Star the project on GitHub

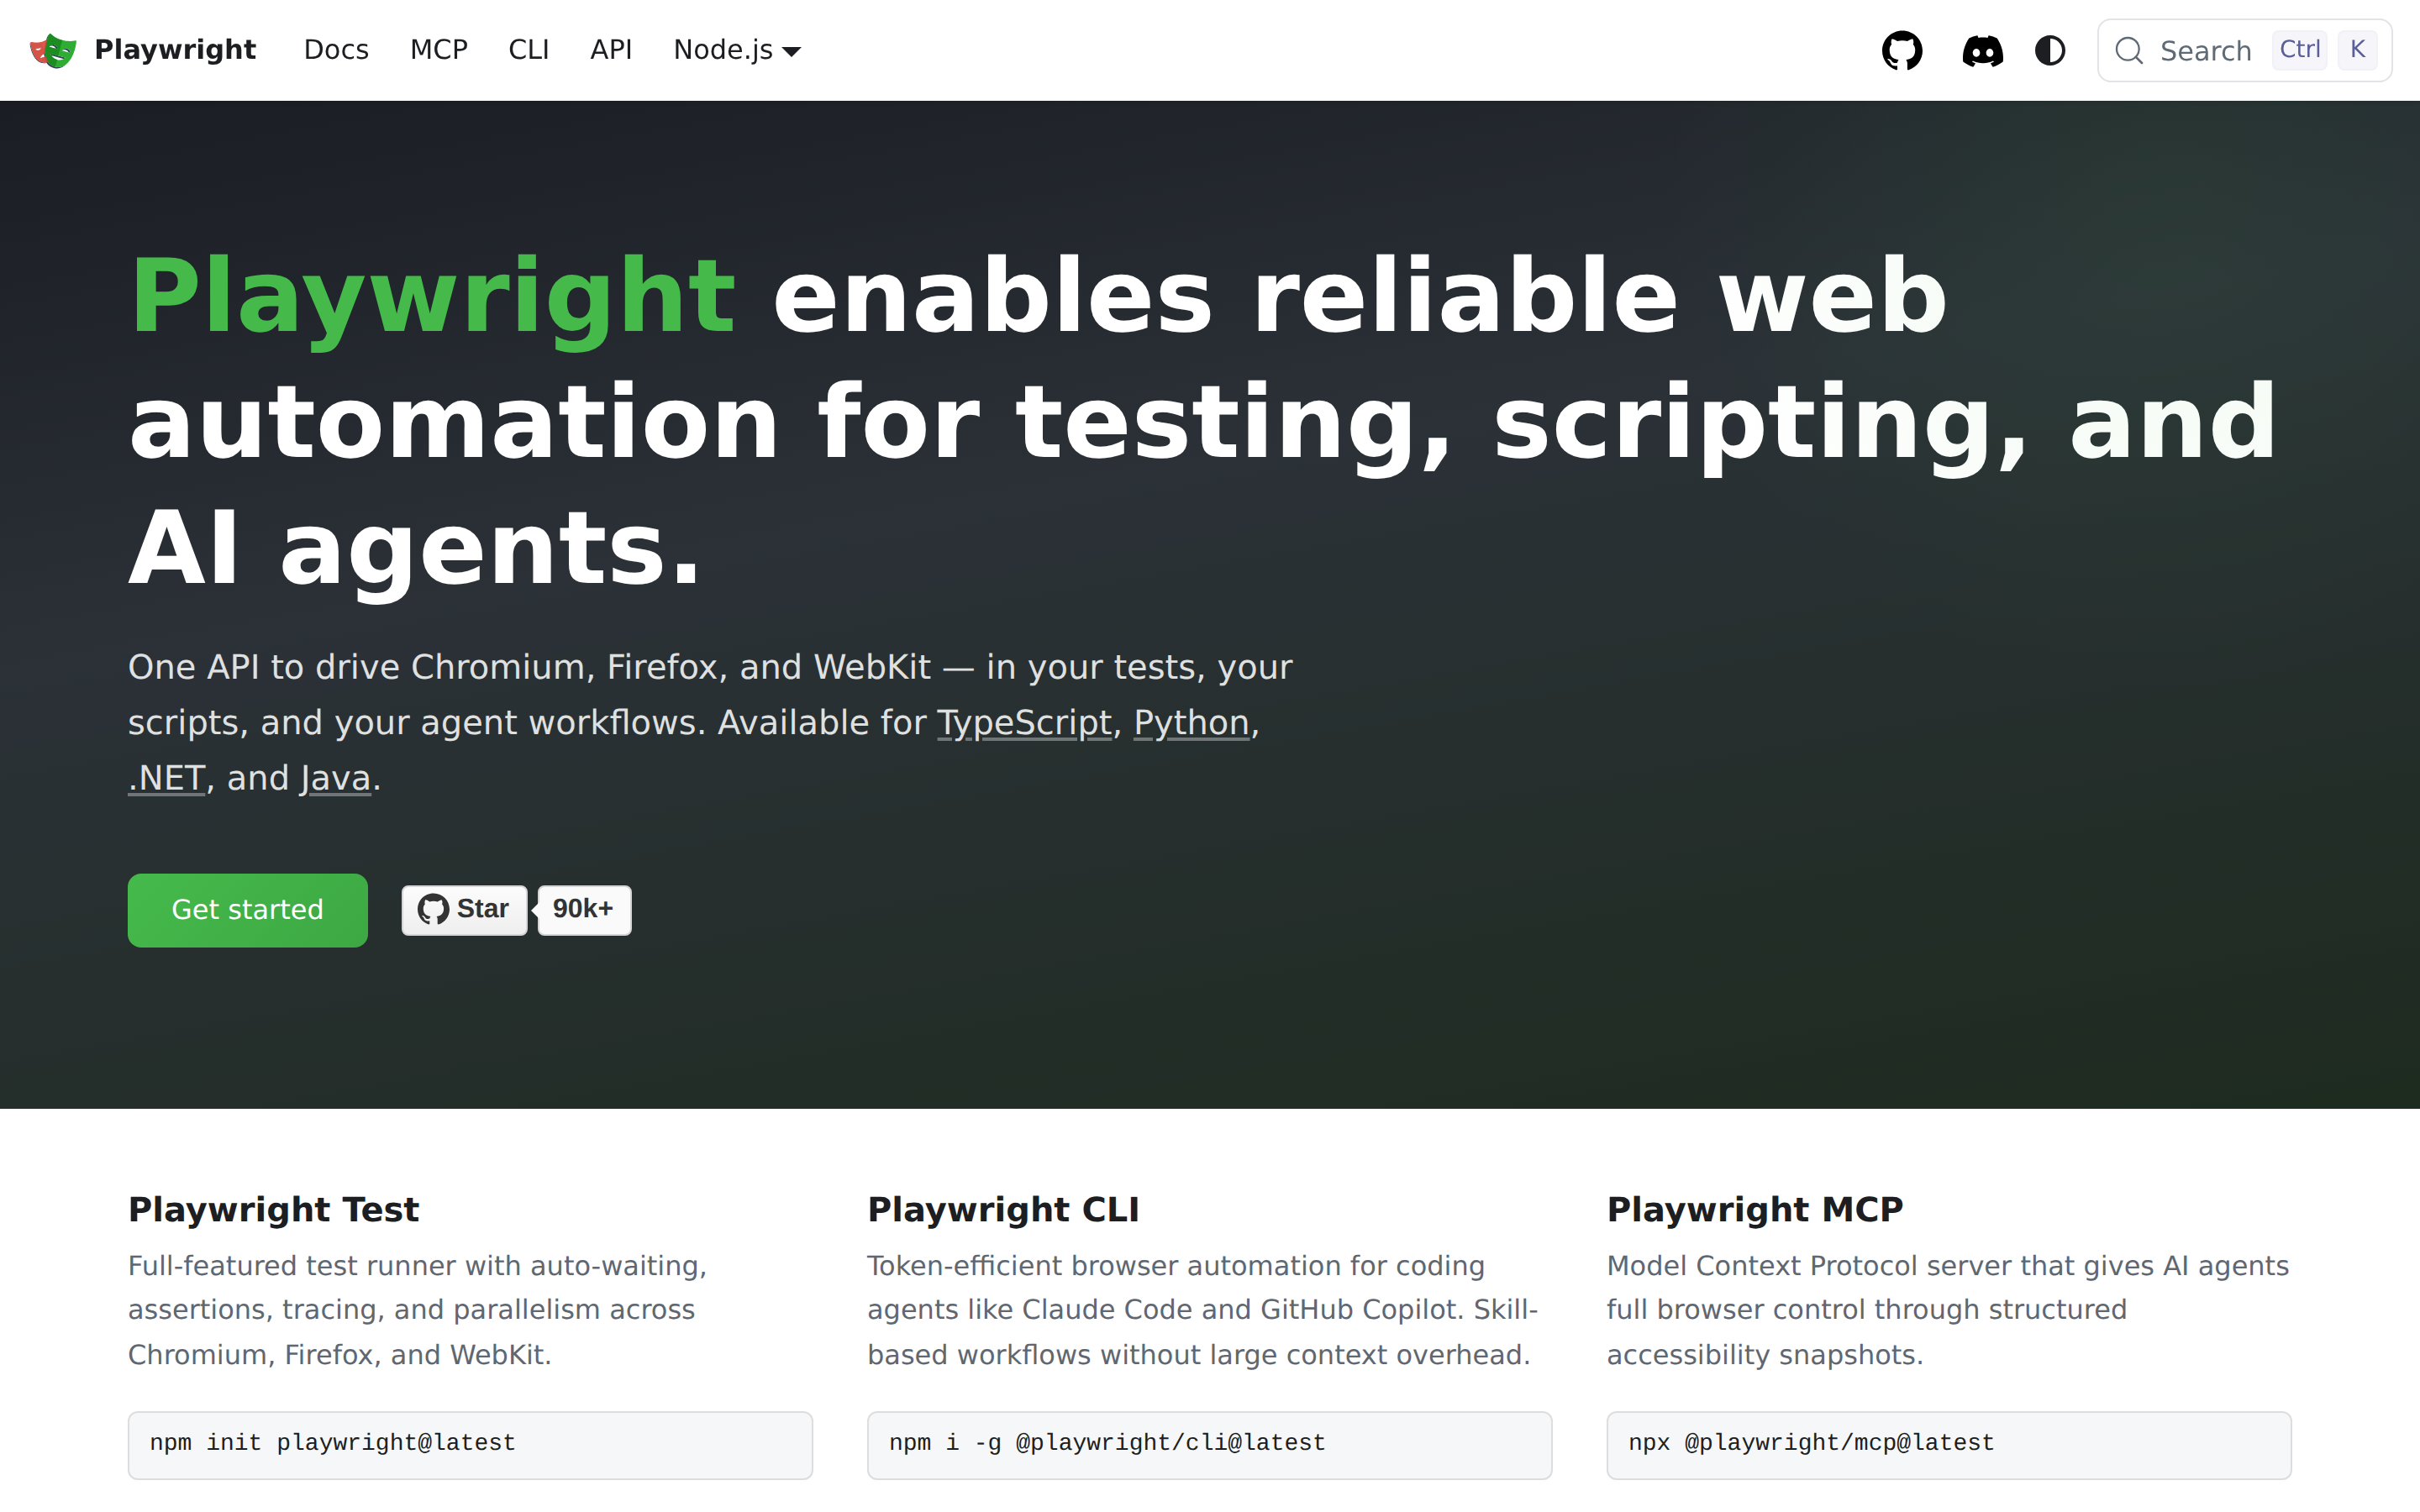click(464, 910)
